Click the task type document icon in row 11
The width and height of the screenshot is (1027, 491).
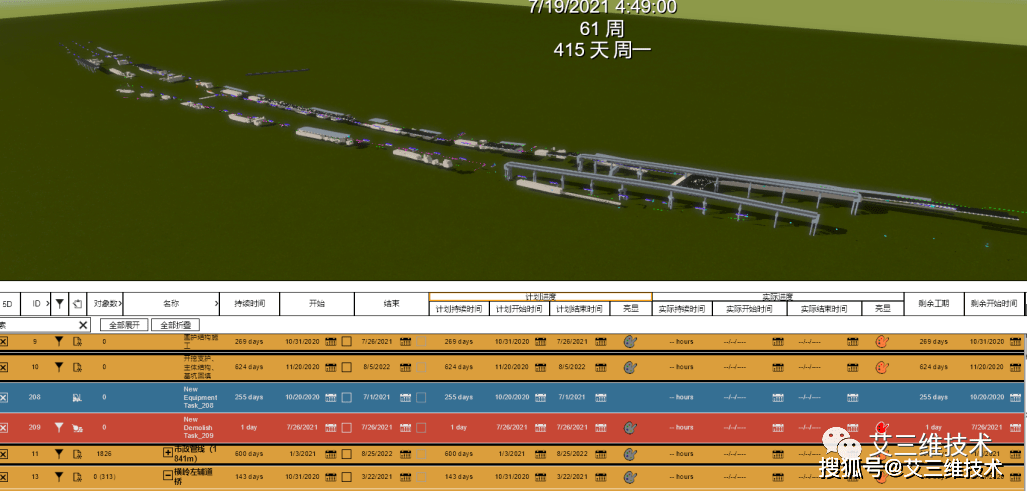77,453
